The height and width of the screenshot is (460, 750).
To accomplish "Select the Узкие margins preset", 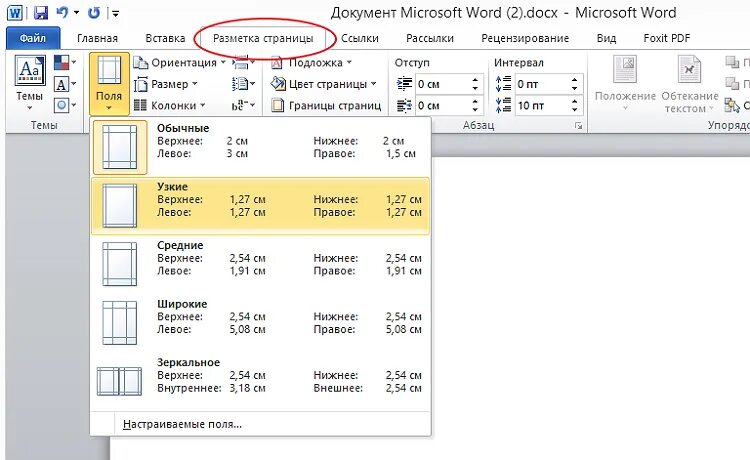I will point(260,206).
